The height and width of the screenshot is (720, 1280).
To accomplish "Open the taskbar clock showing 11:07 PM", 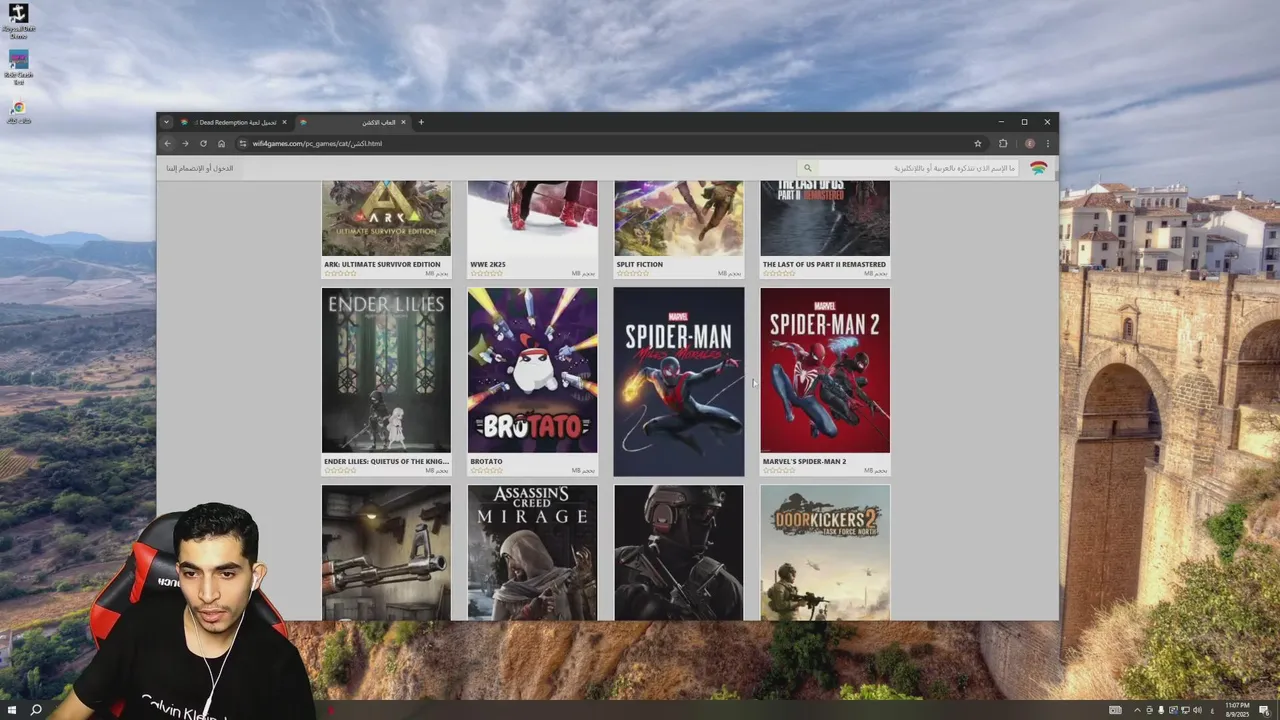I will 1238,710.
